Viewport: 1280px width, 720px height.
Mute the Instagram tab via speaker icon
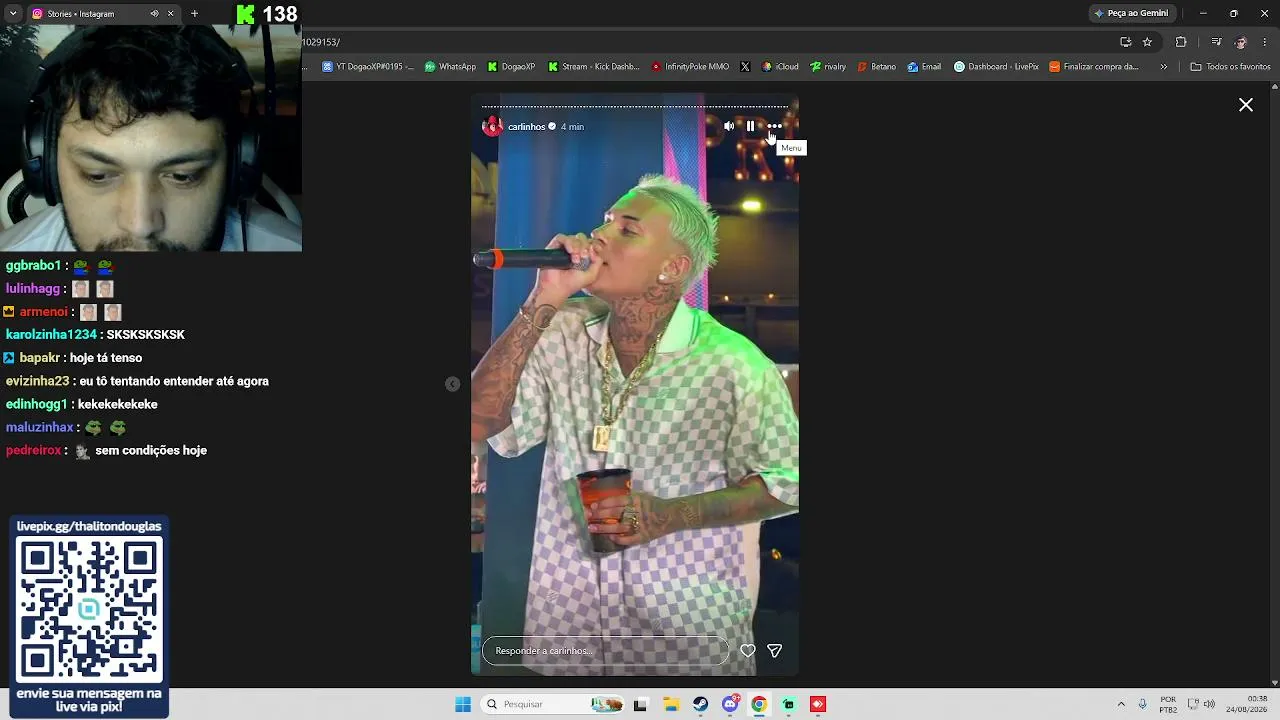pos(154,14)
